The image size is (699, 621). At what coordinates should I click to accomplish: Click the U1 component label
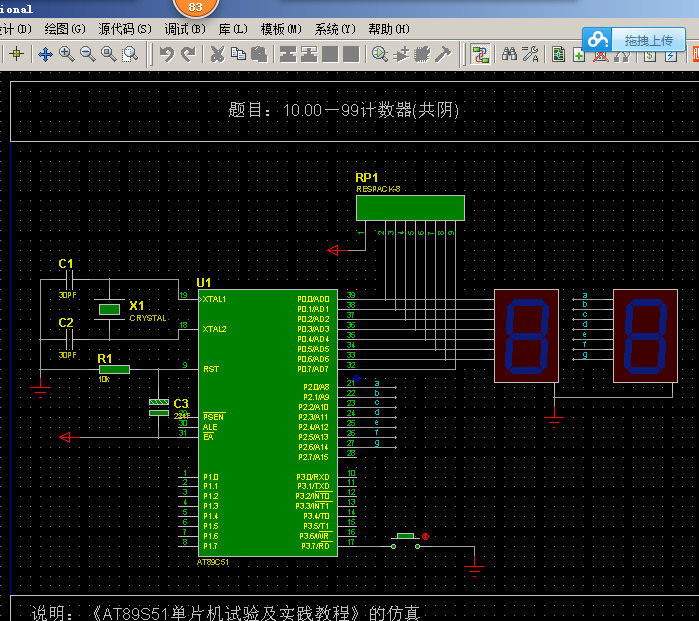pos(203,283)
